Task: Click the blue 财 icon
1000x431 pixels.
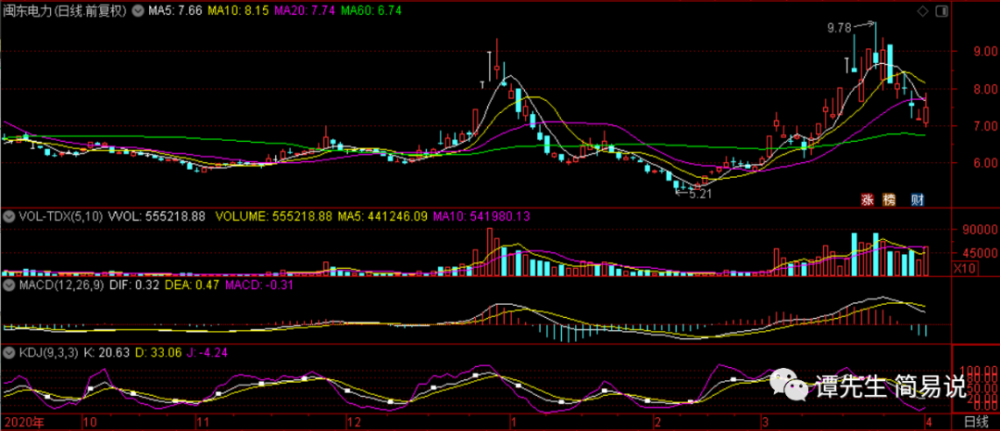Action: (918, 200)
